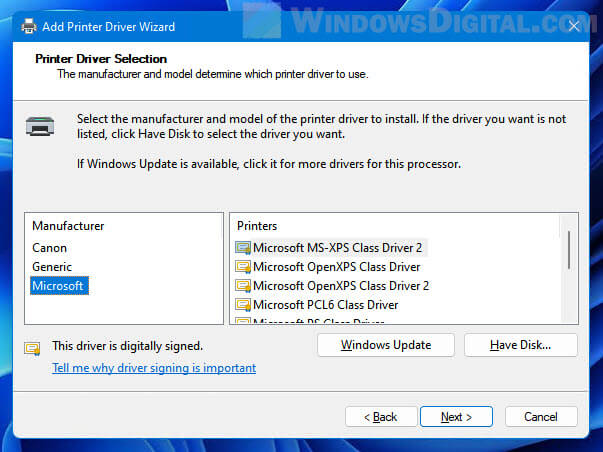This screenshot has width=603, height=452.
Task: Click the large printer illustration icon
Action: click(x=40, y=126)
